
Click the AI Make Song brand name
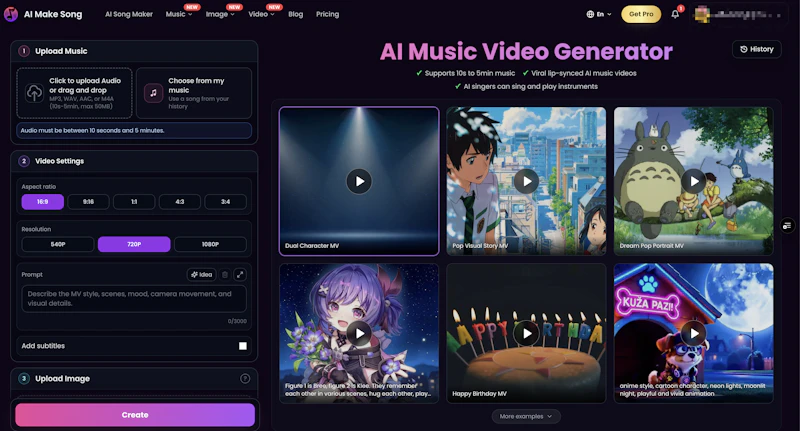coord(53,14)
